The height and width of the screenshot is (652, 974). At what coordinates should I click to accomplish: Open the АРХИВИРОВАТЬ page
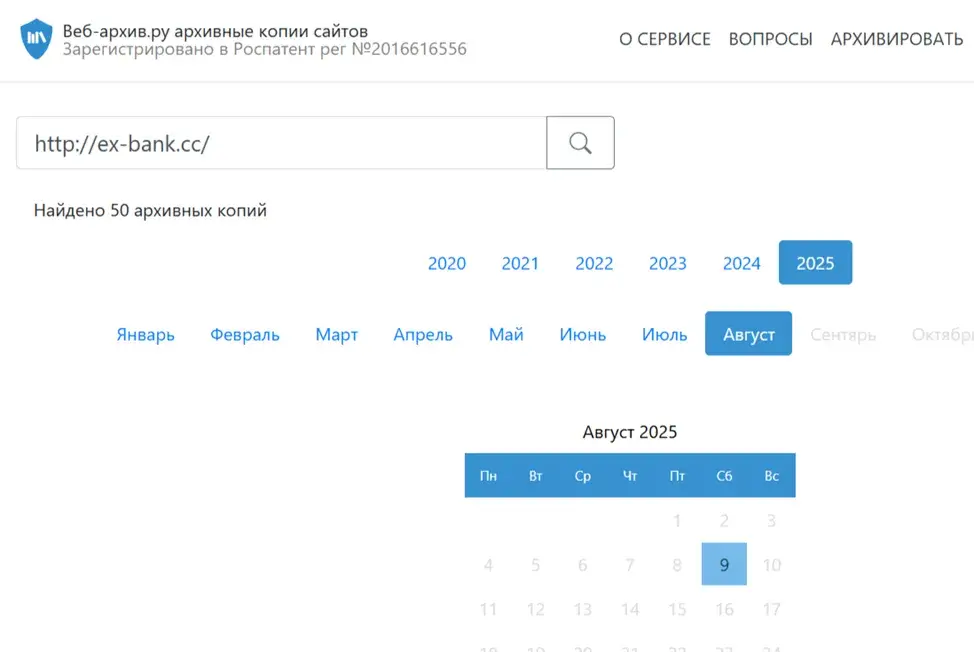(x=897, y=39)
